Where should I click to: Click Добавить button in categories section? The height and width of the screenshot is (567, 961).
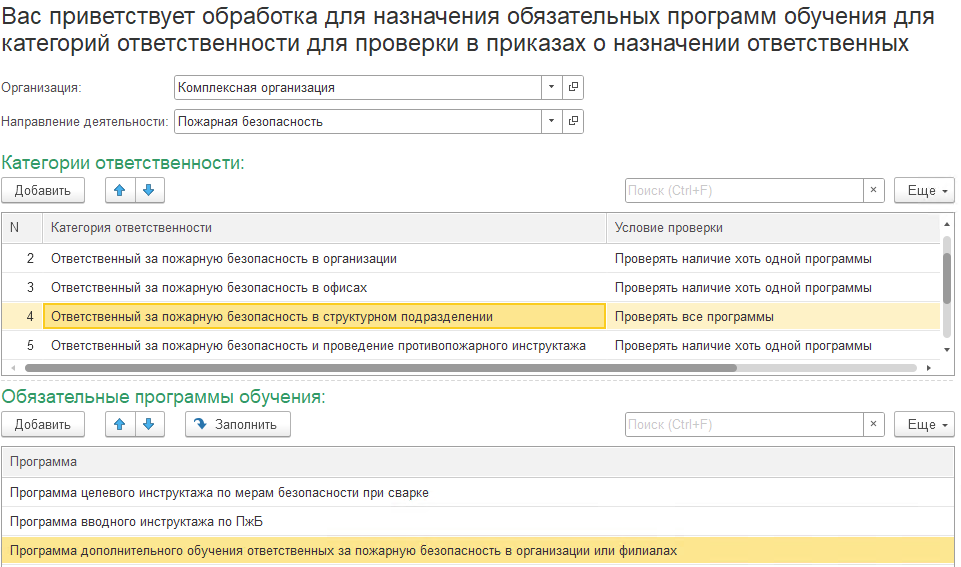pos(43,190)
